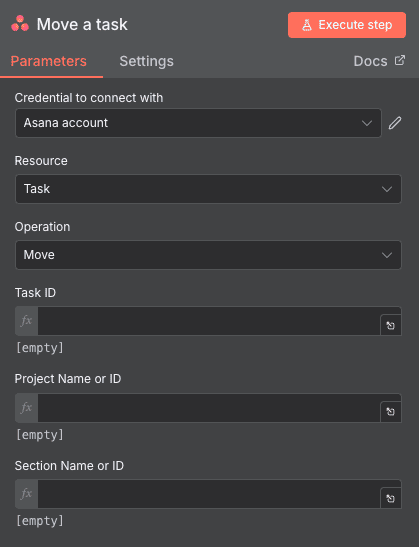The image size is (419, 547).
Task: Switch to the Parameters tab
Action: tap(48, 61)
